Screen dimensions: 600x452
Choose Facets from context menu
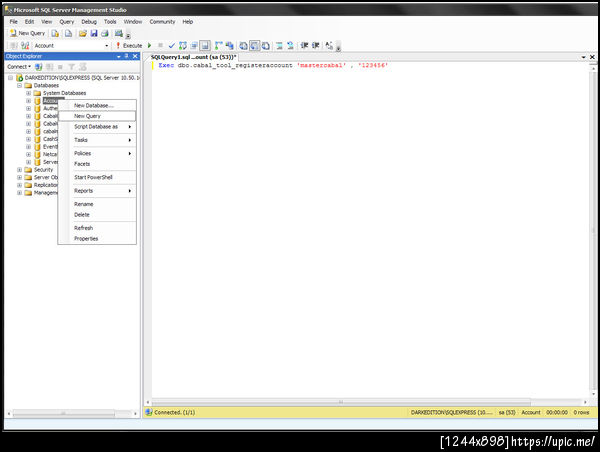click(x=97, y=164)
